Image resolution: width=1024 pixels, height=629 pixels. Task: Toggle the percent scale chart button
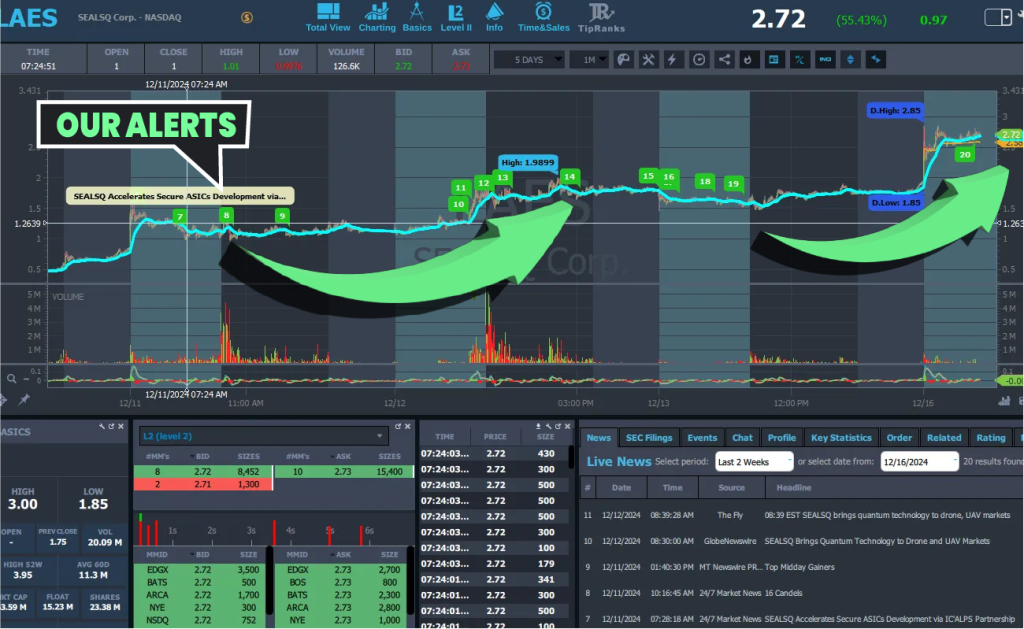click(799, 60)
